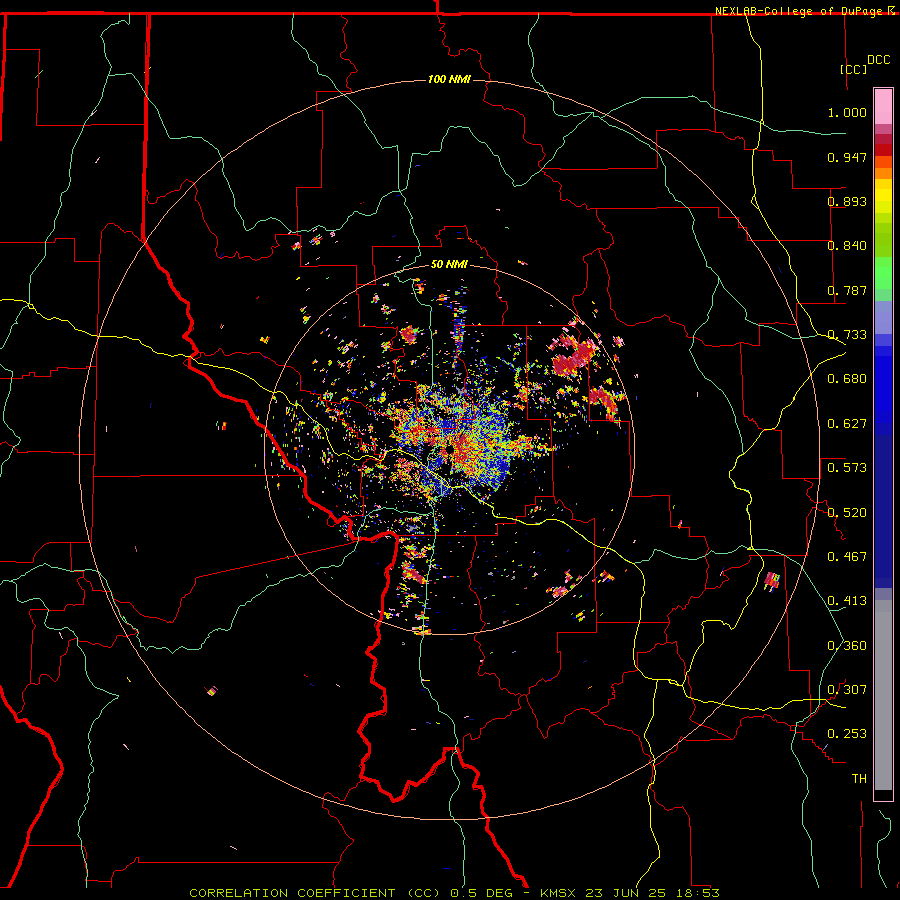This screenshot has height=900, width=900.
Task: Click the KMSX 23 JUN 25 timestamp
Action: 630,893
